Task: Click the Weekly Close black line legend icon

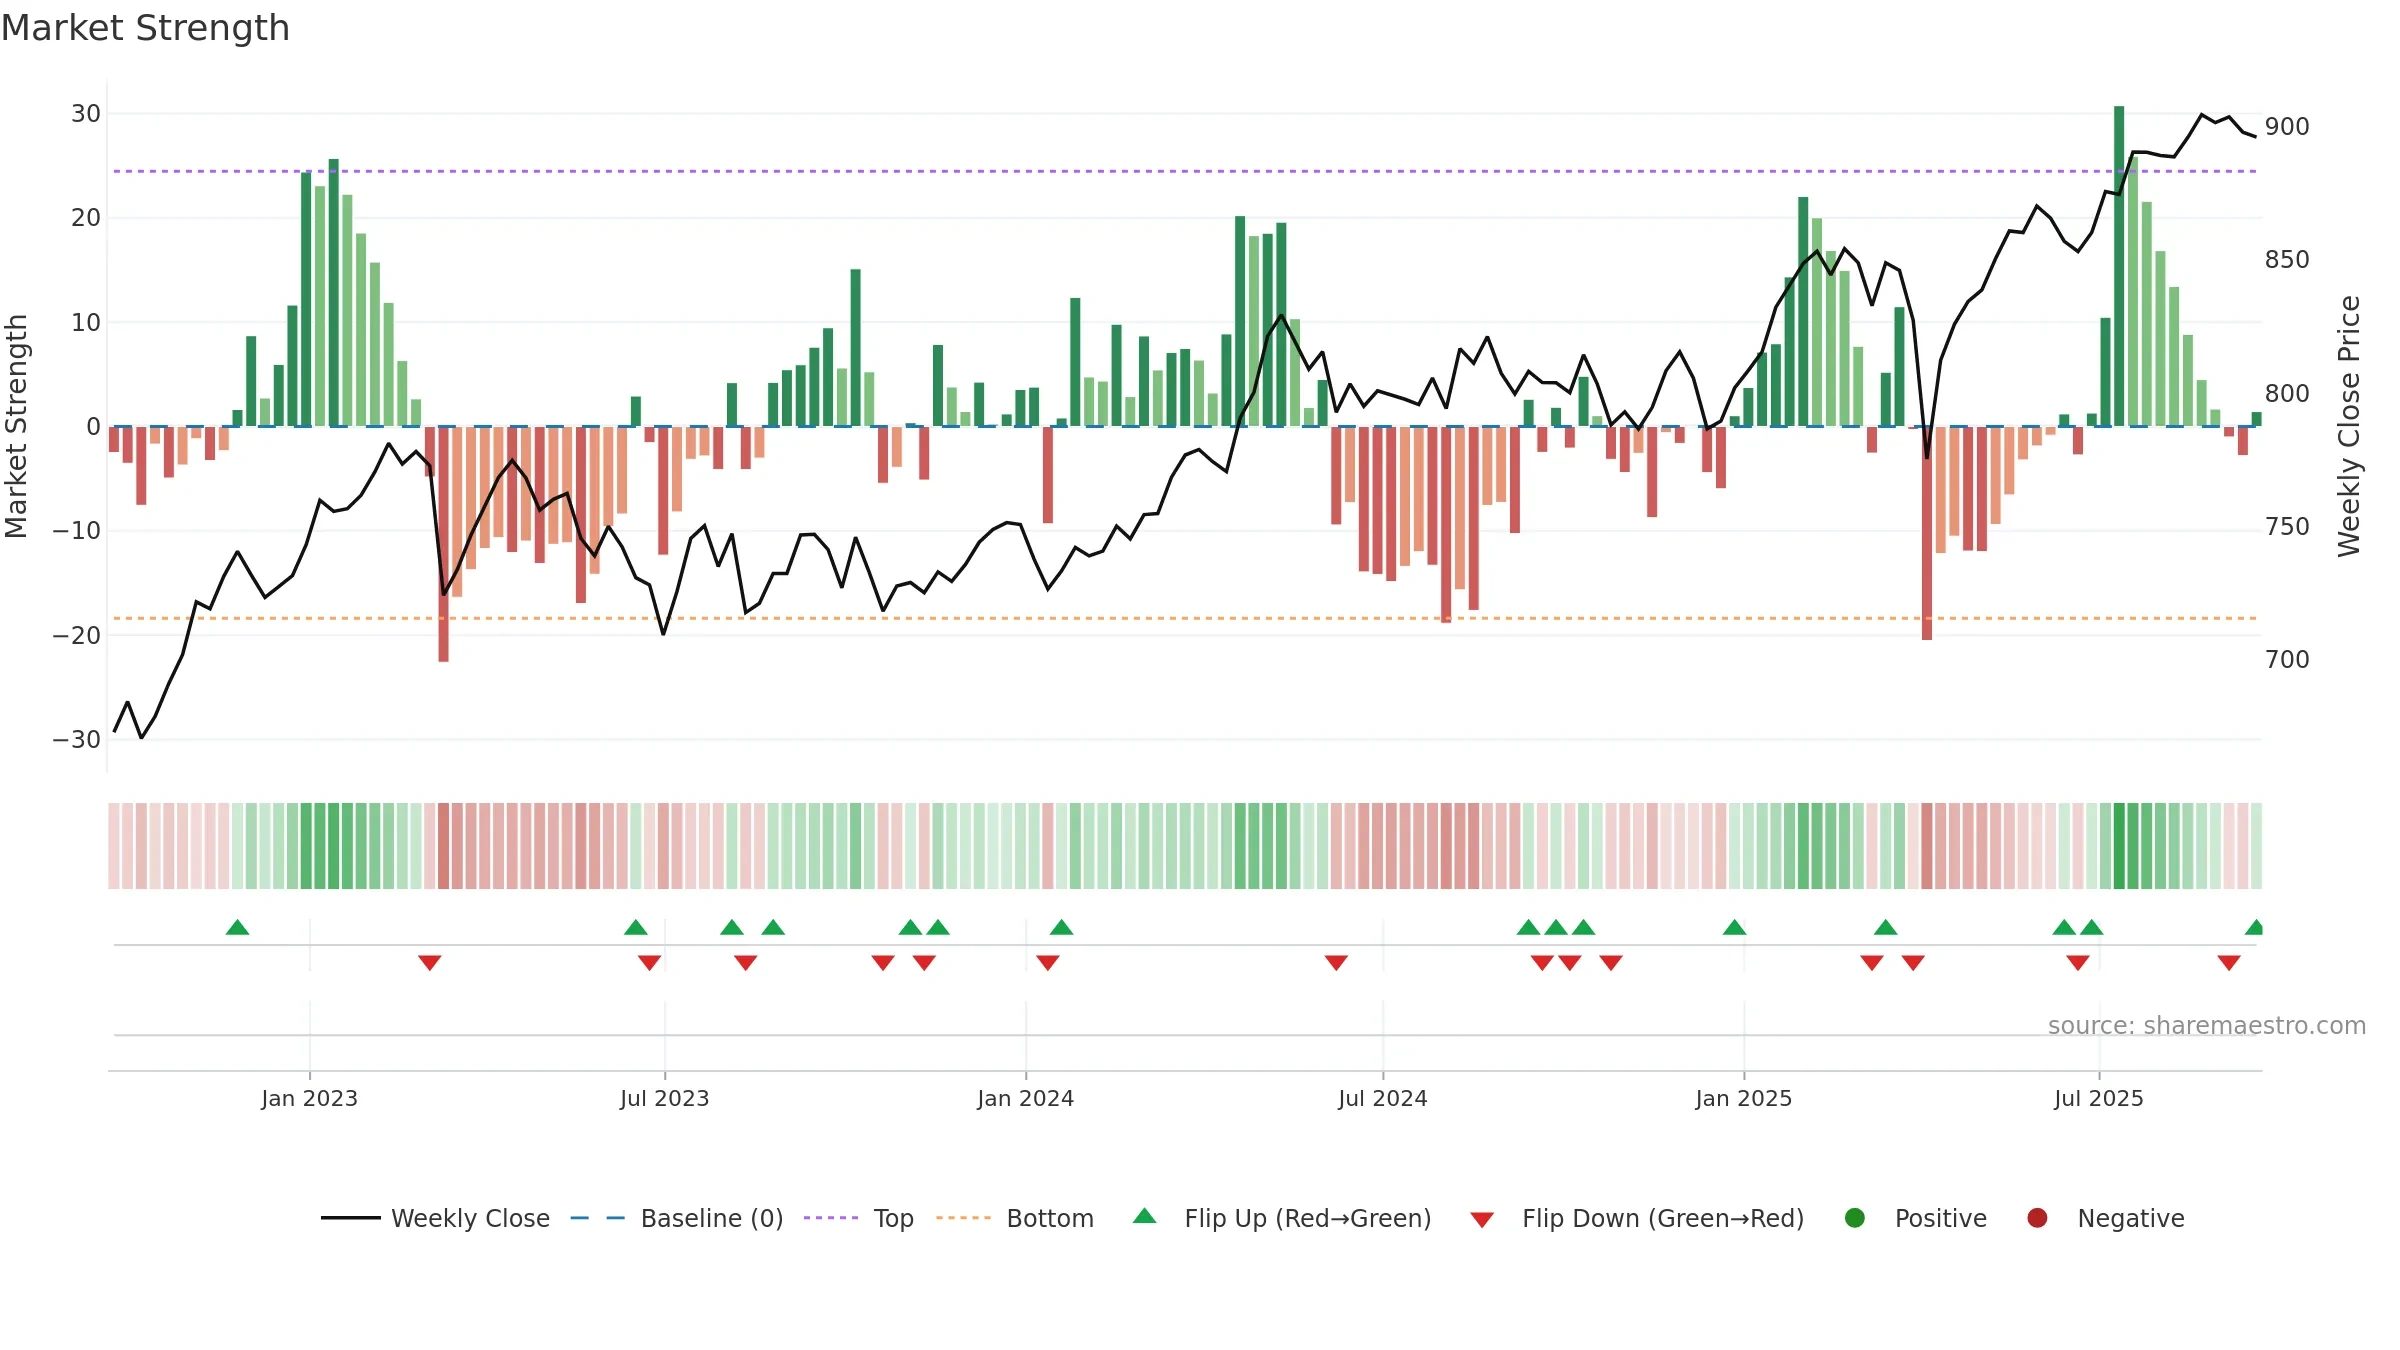Action: coord(350,1218)
